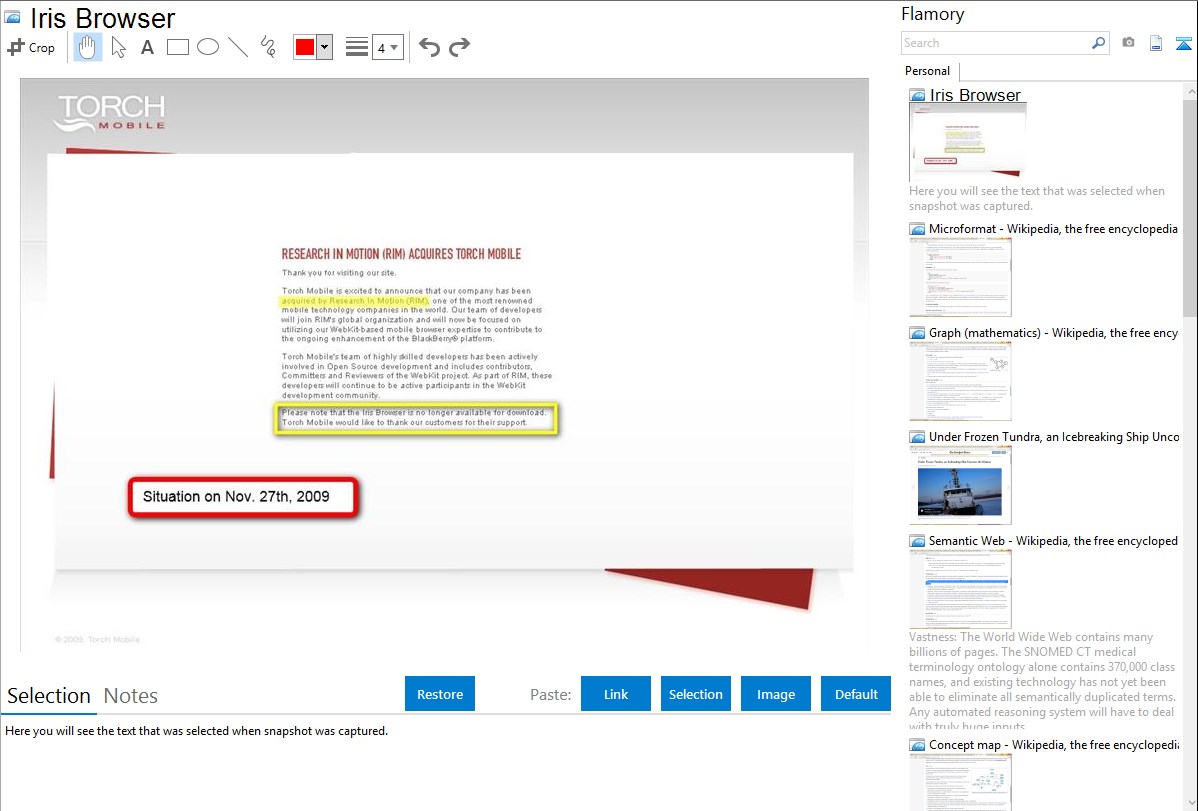Click the Paste Selection button
Screen dimensions: 1198x811
pos(695,694)
